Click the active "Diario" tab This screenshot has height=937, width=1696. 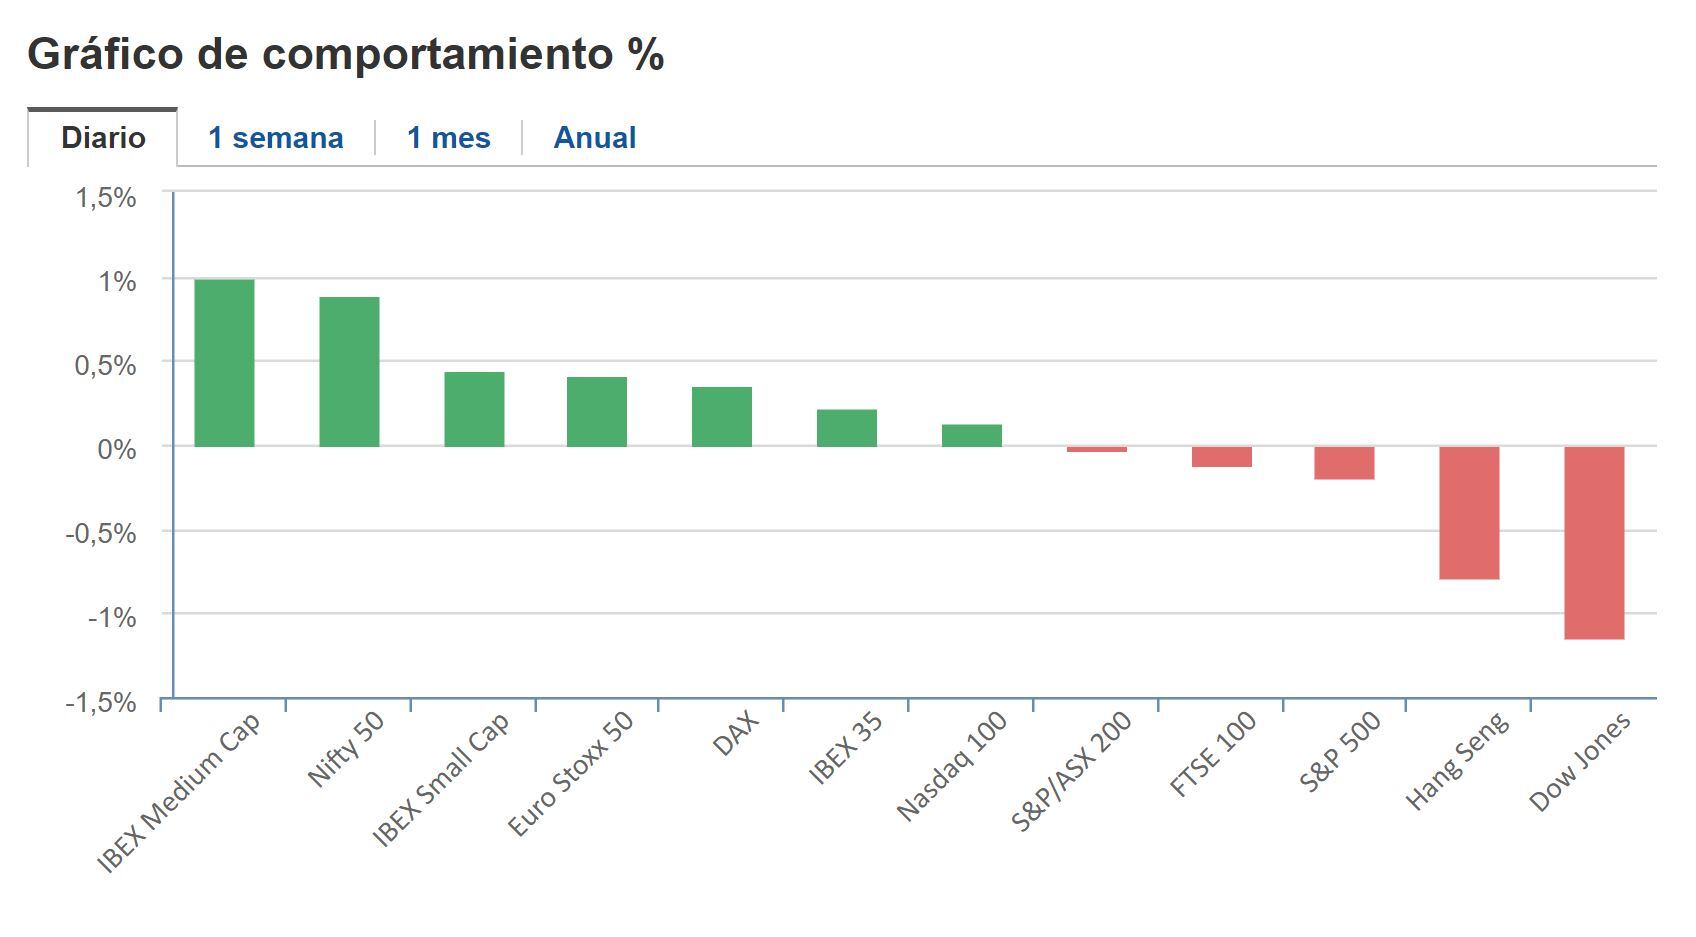click(x=104, y=137)
